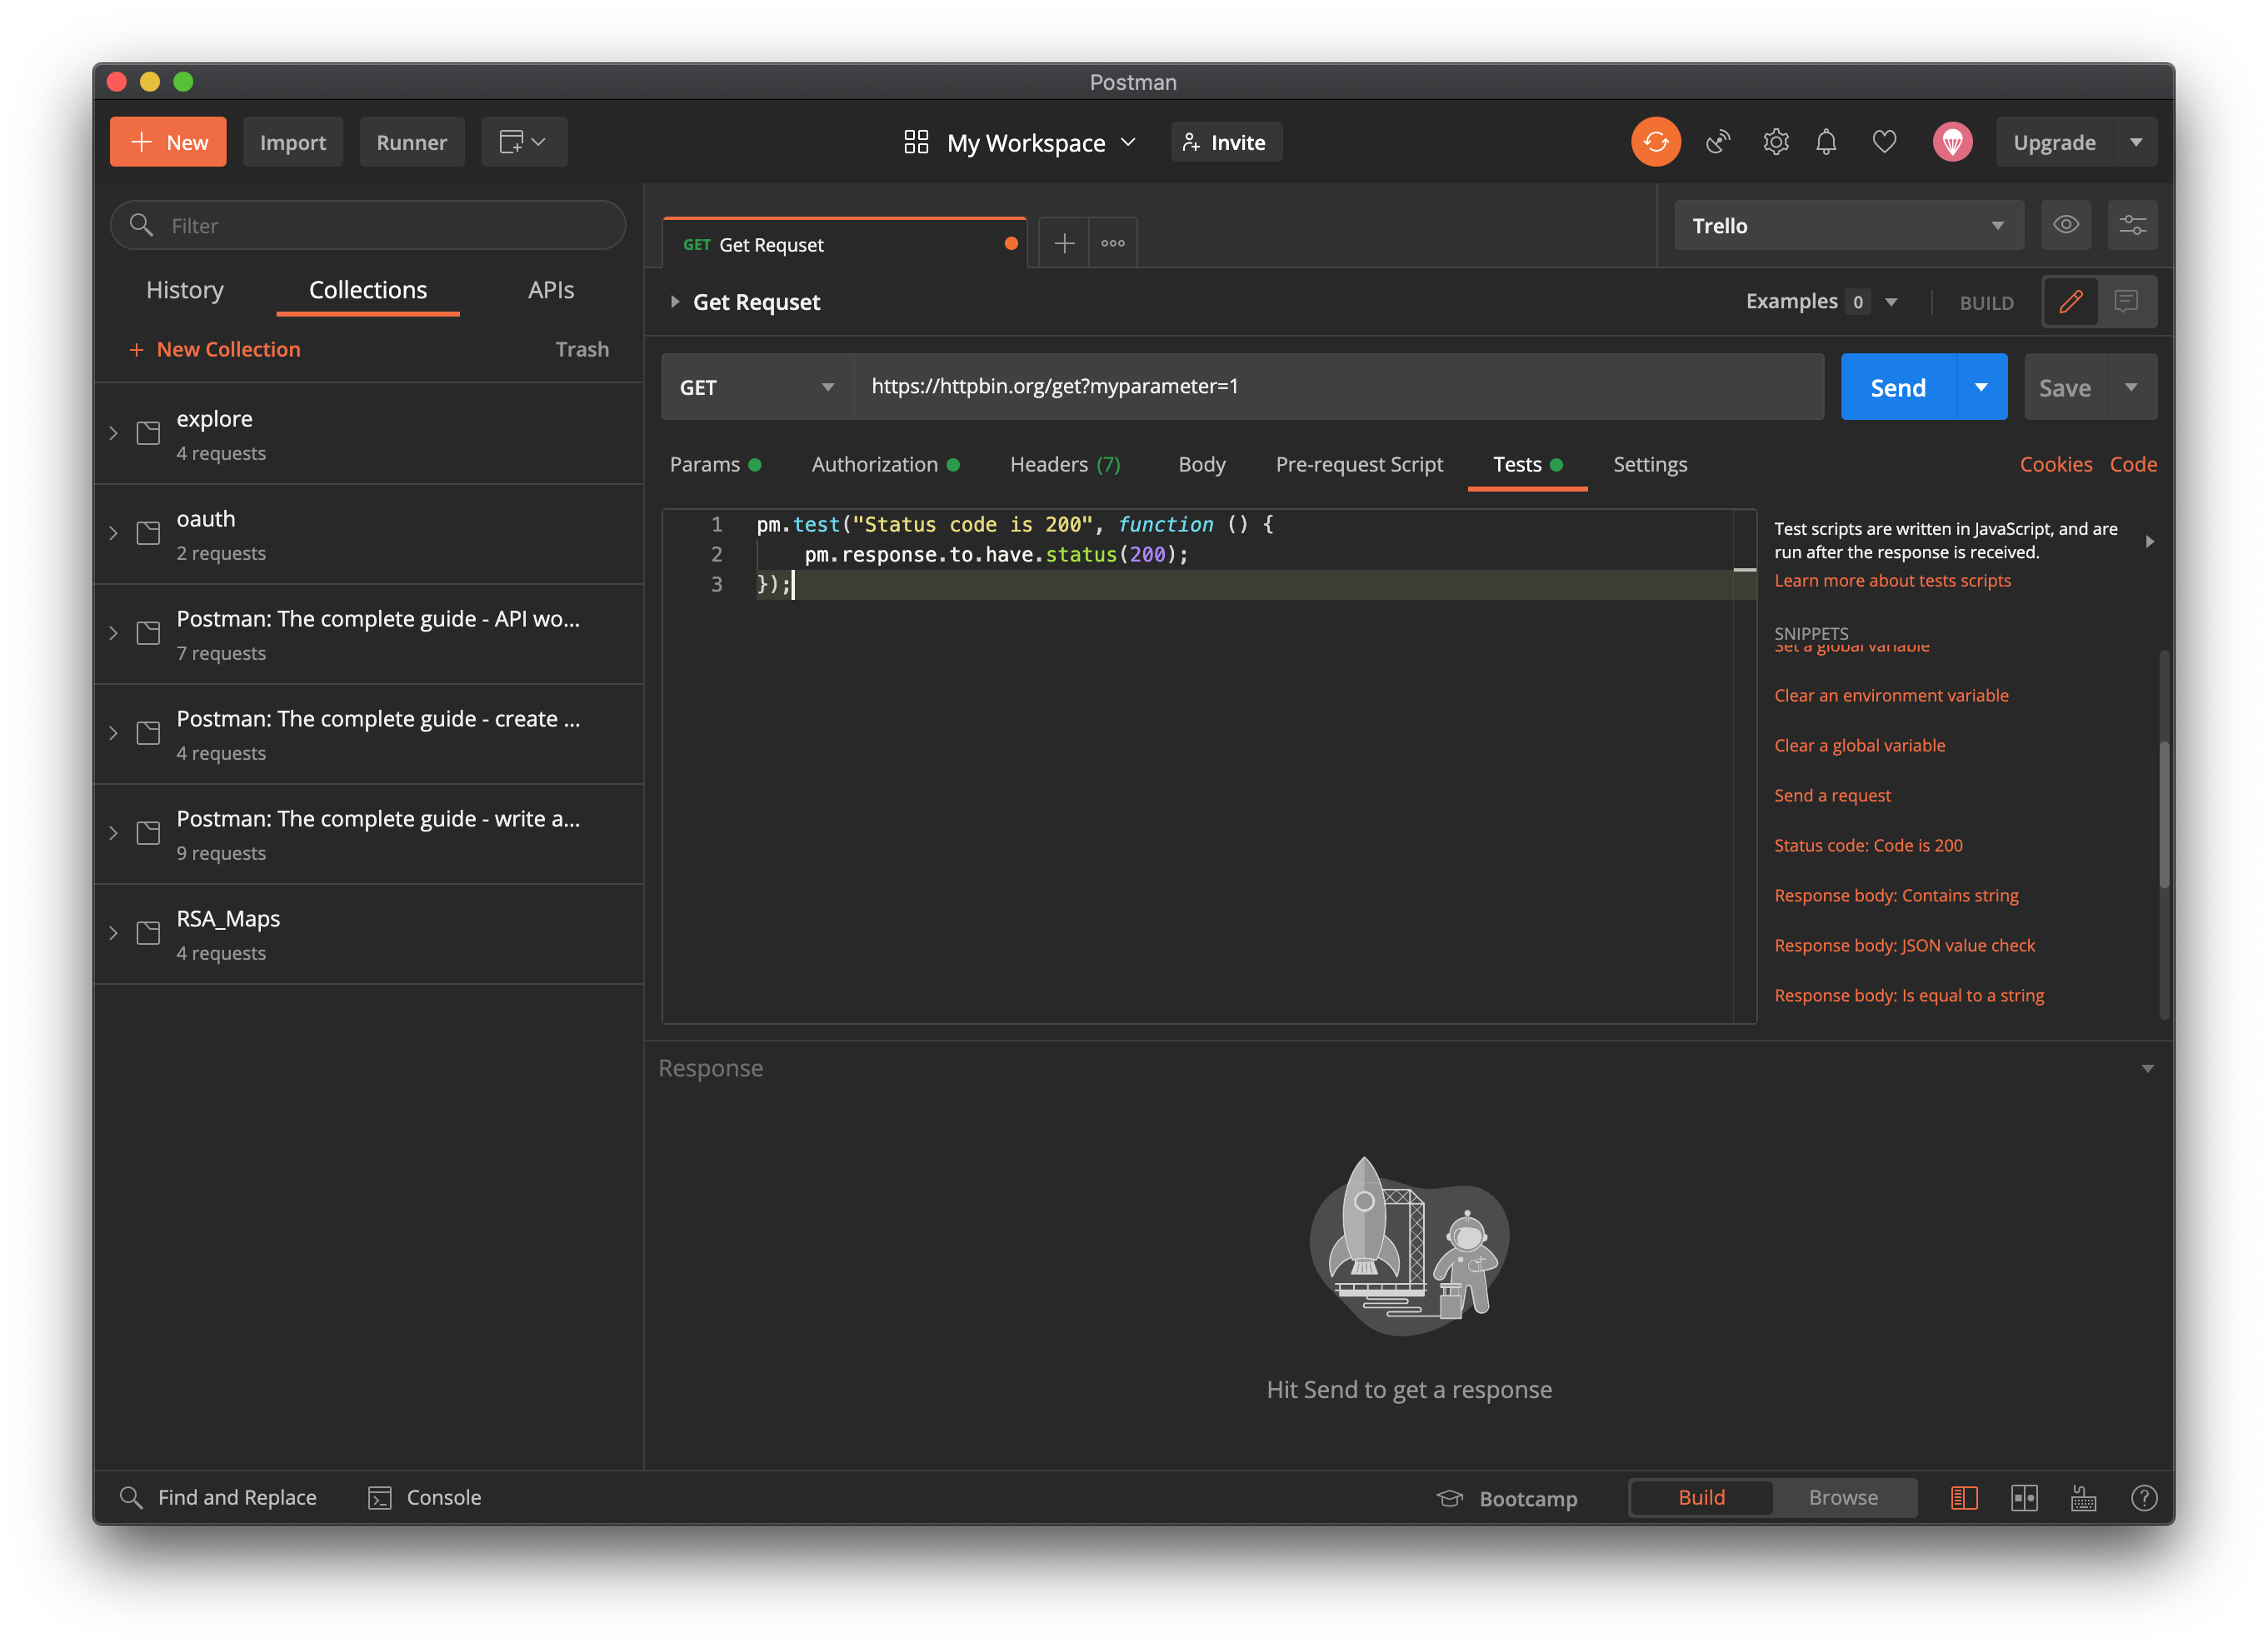Image resolution: width=2268 pixels, height=1648 pixels.
Task: Open Save button dropdown arrow
Action: (x=2131, y=387)
